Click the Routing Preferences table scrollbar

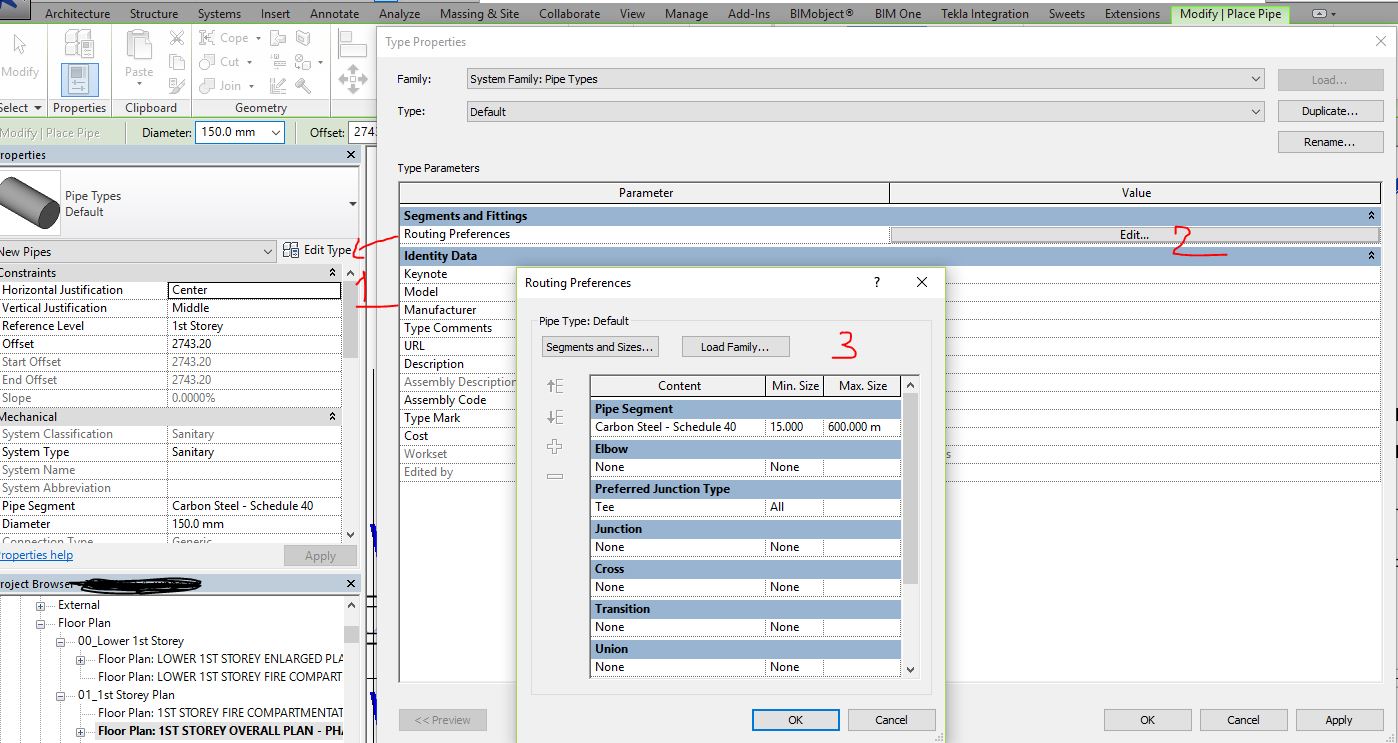(x=910, y=490)
